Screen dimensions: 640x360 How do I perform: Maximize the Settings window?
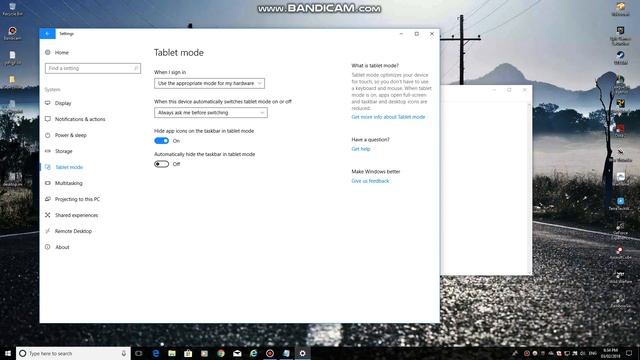(x=416, y=34)
